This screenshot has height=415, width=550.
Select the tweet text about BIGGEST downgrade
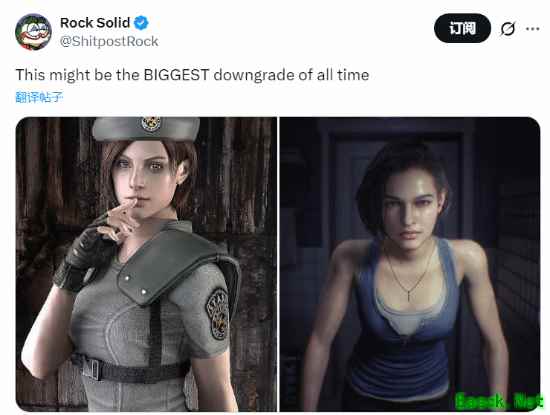(192, 75)
